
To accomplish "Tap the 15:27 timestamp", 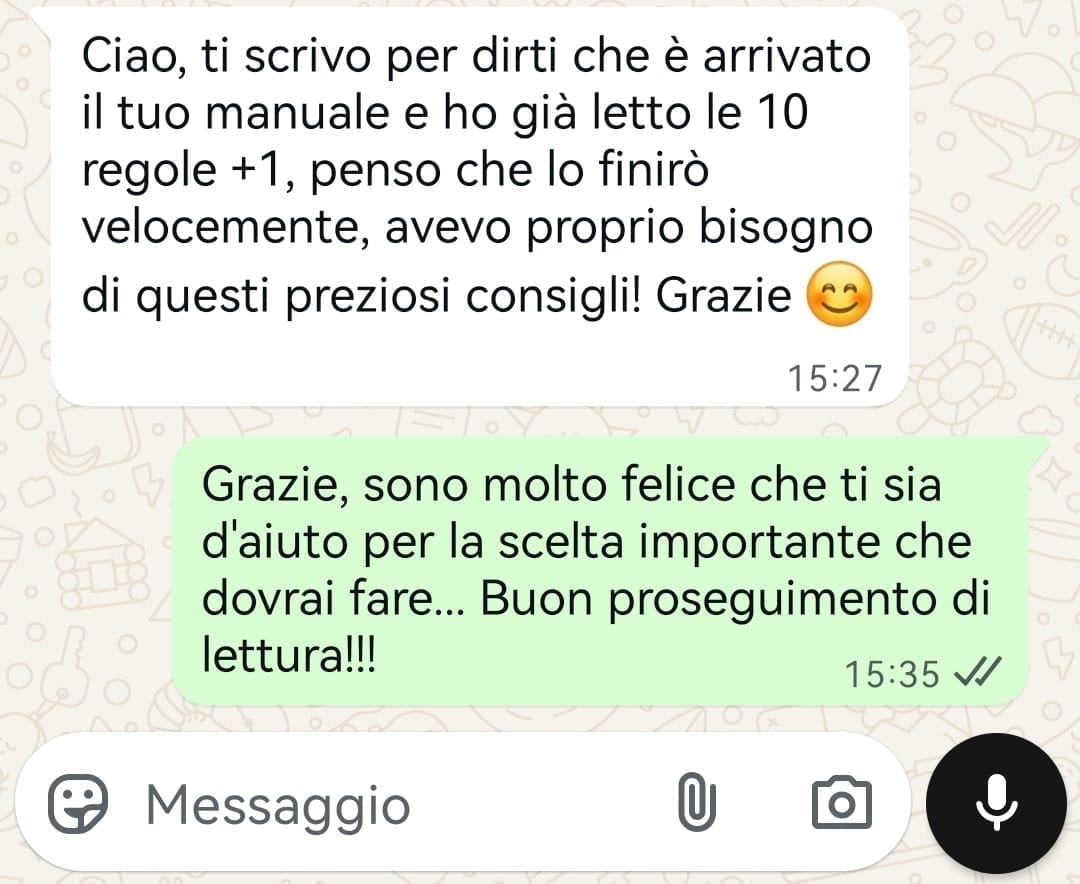I will [x=834, y=378].
